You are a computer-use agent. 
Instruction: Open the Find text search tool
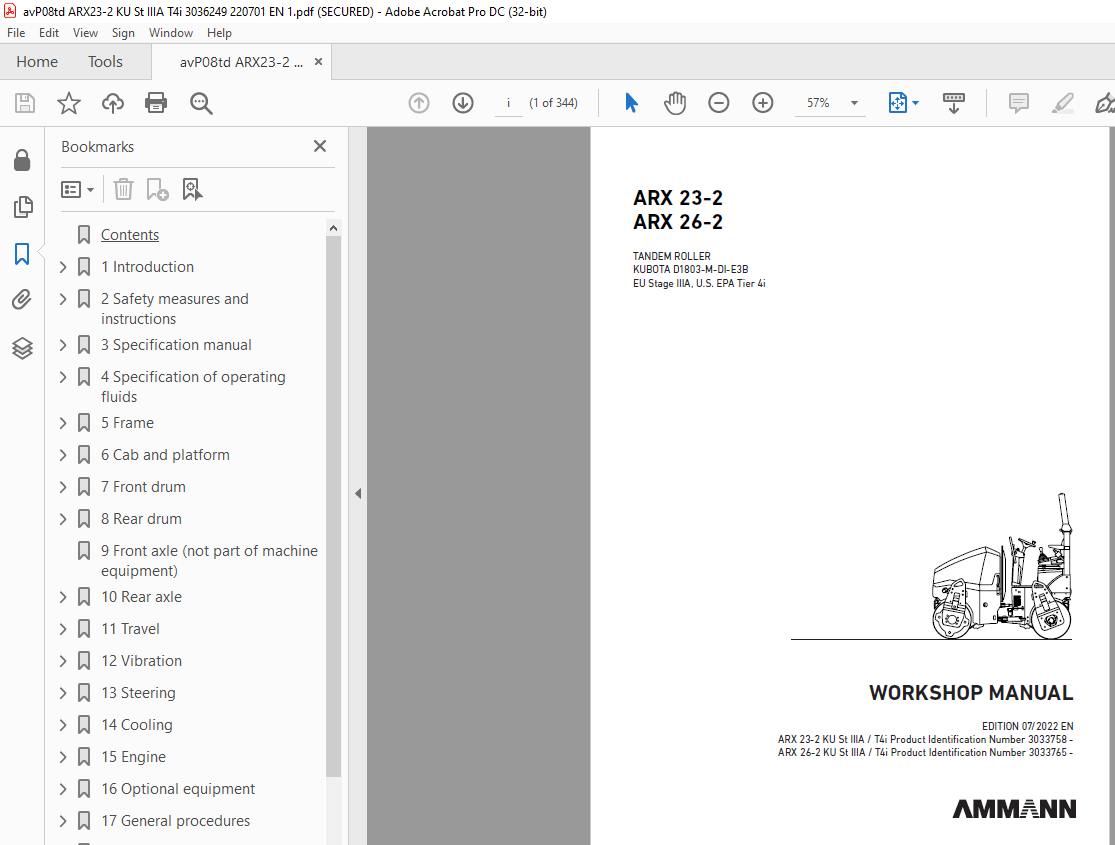[201, 103]
